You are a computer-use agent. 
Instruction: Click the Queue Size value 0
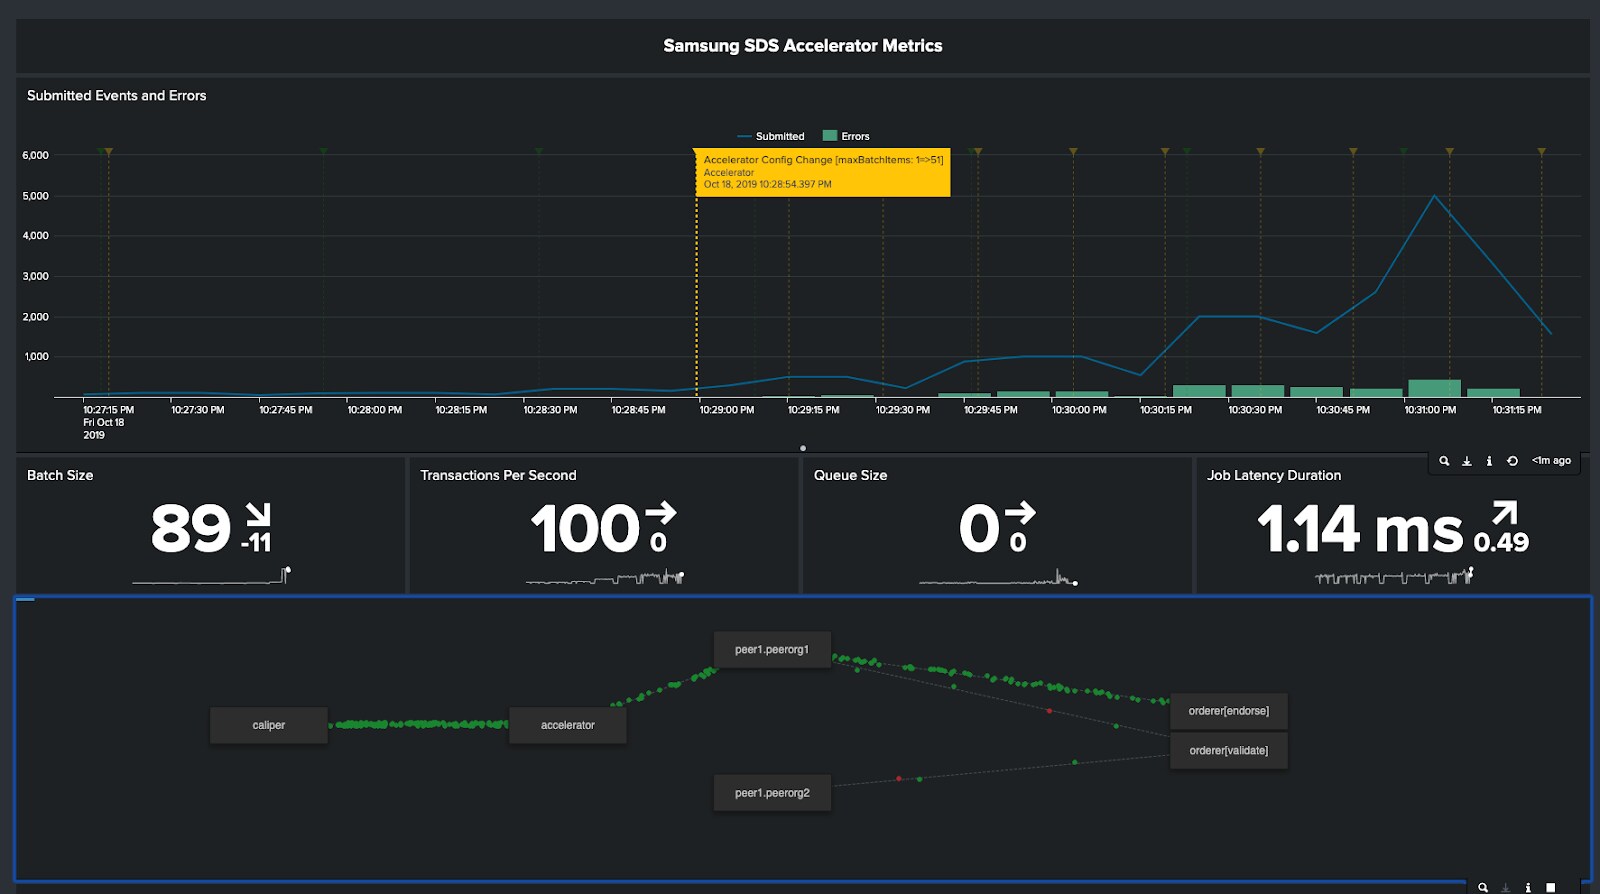(x=980, y=528)
